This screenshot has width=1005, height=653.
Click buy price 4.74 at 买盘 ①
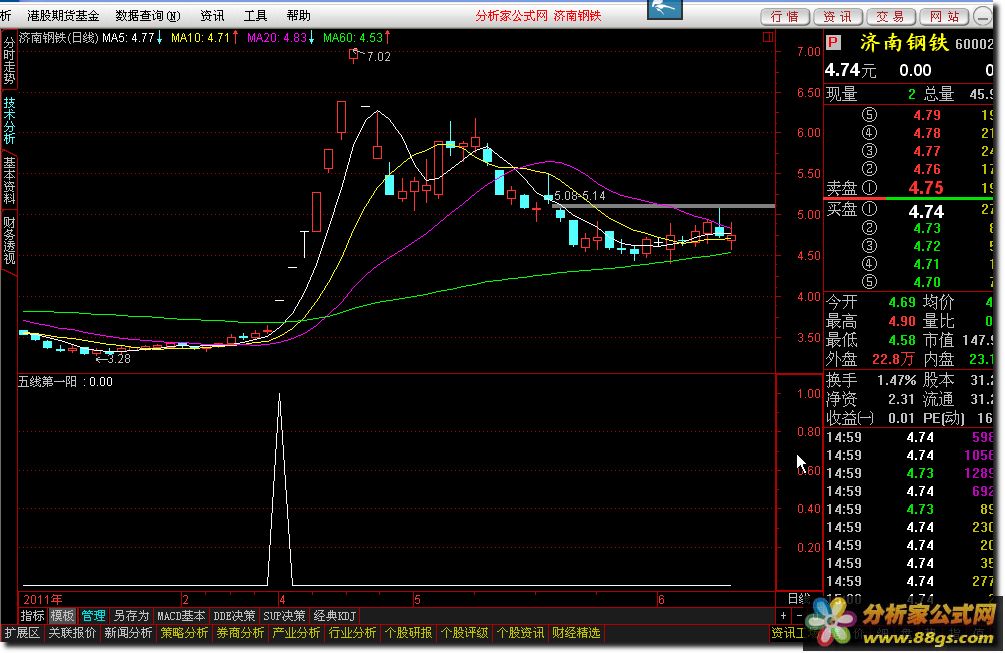pos(926,211)
